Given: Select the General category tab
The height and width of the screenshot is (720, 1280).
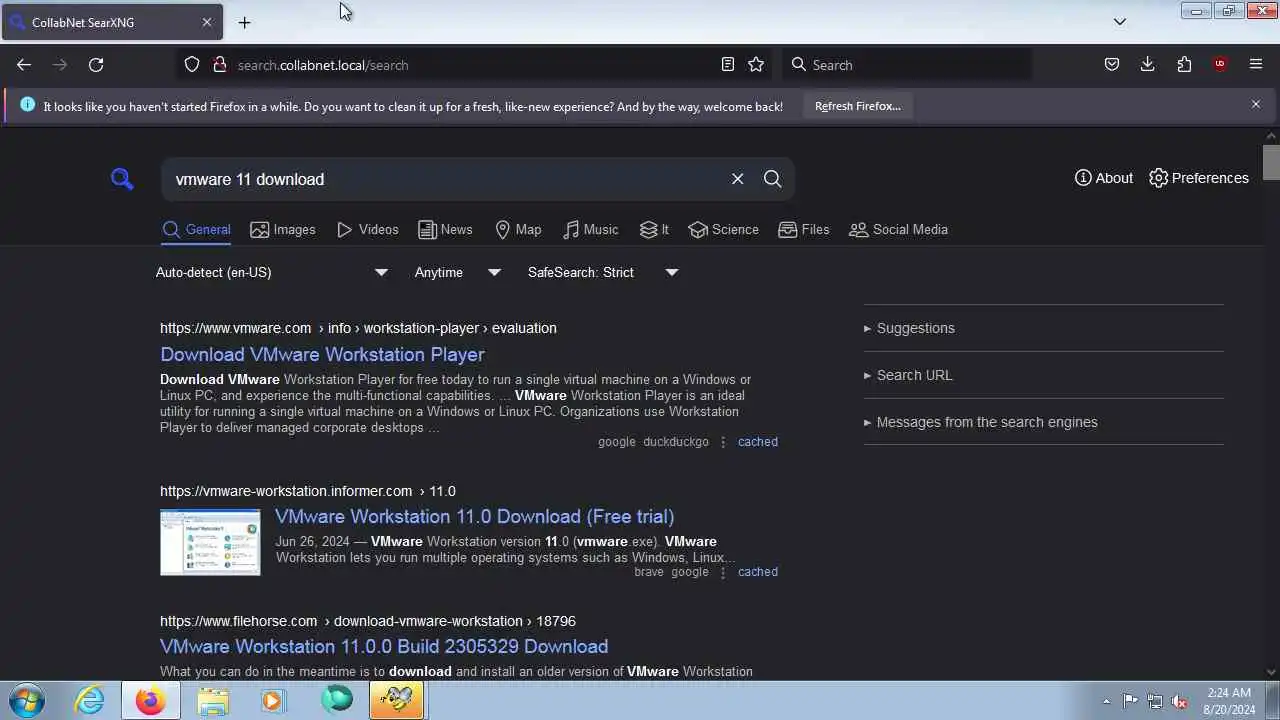Looking at the screenshot, I should point(197,230).
